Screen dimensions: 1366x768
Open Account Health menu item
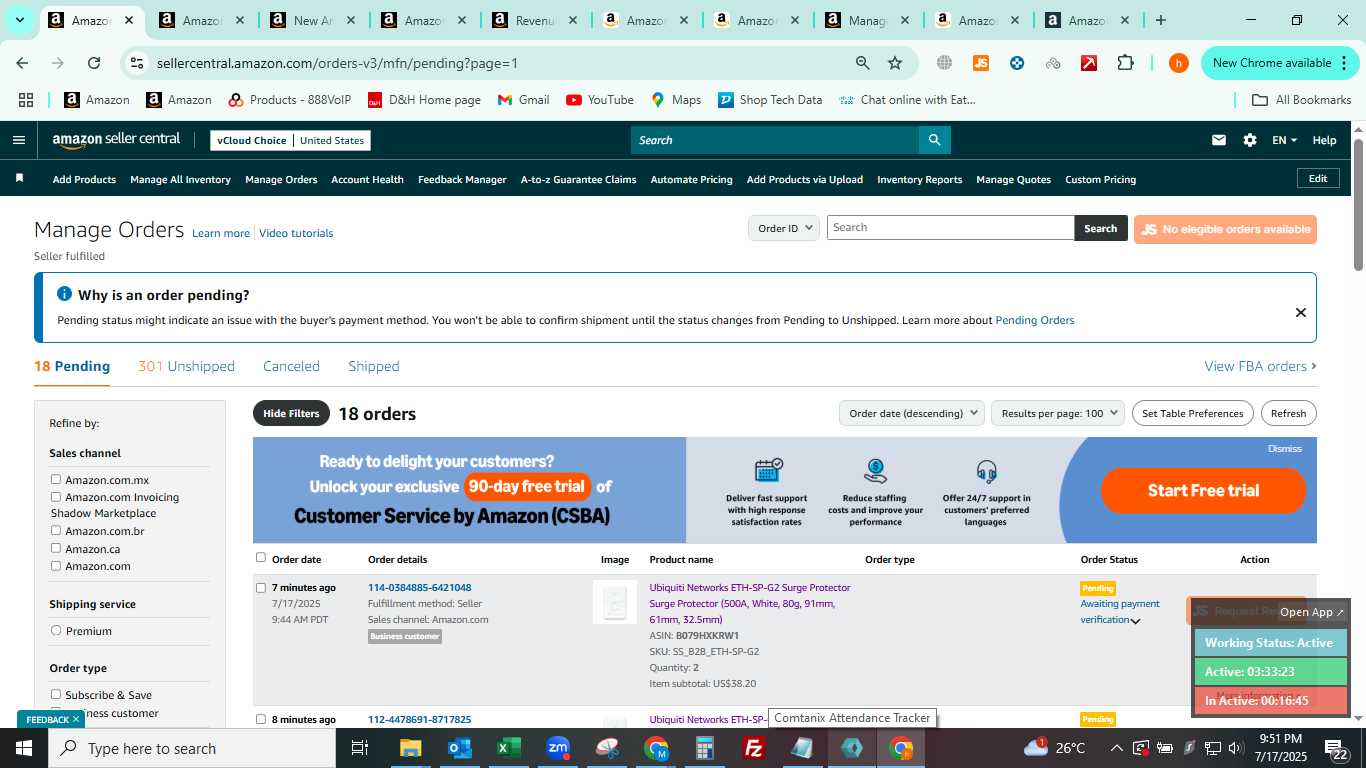(x=367, y=180)
